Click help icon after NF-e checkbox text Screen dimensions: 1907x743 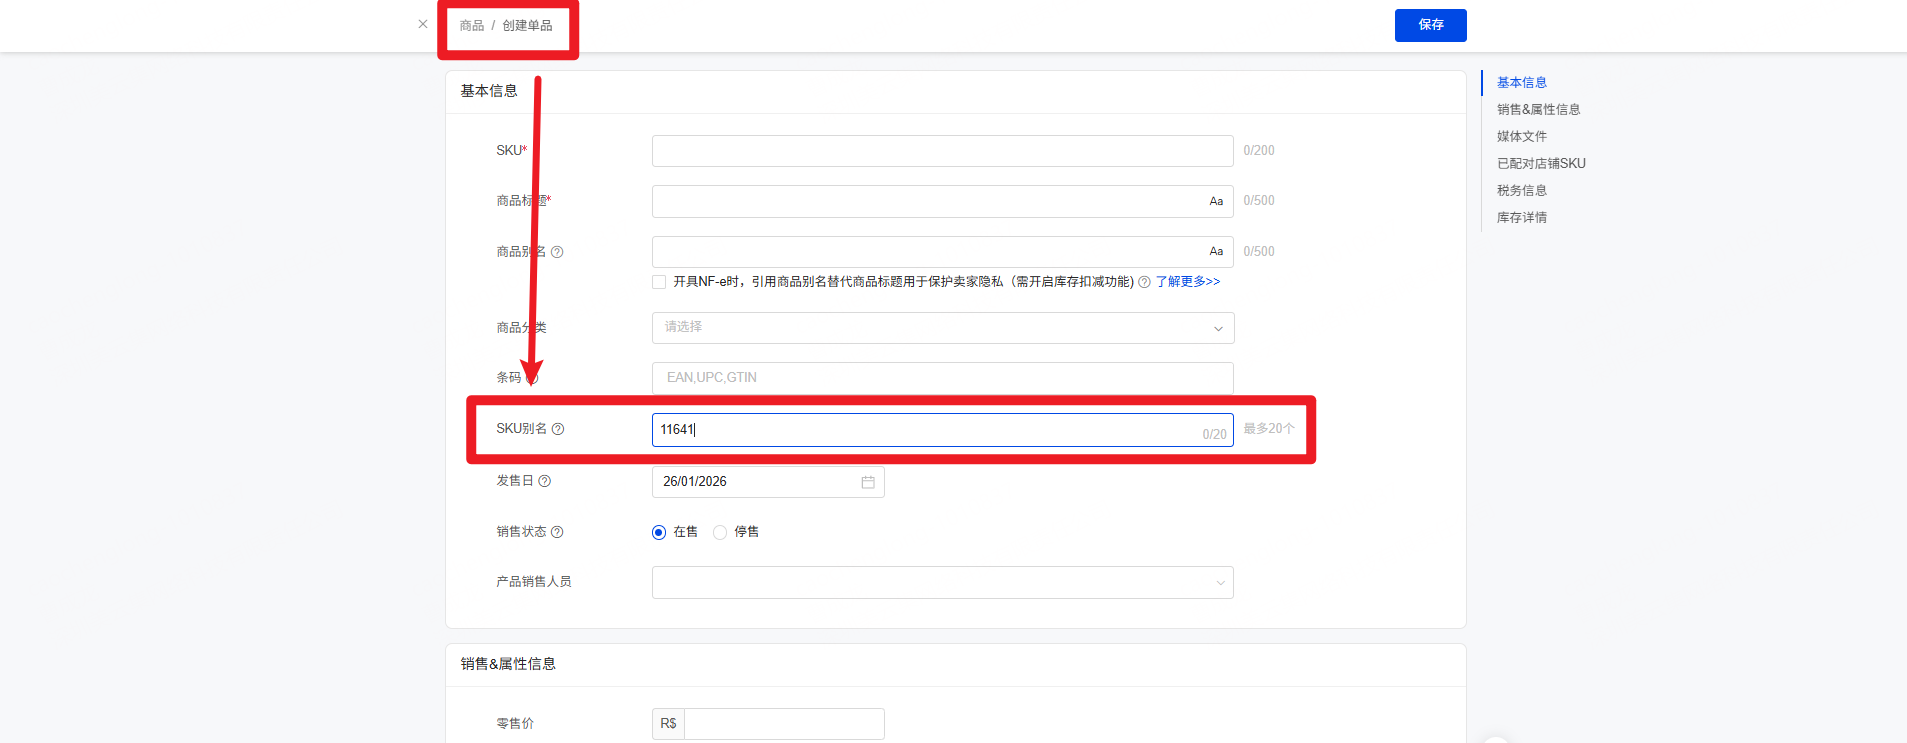coord(1144,282)
